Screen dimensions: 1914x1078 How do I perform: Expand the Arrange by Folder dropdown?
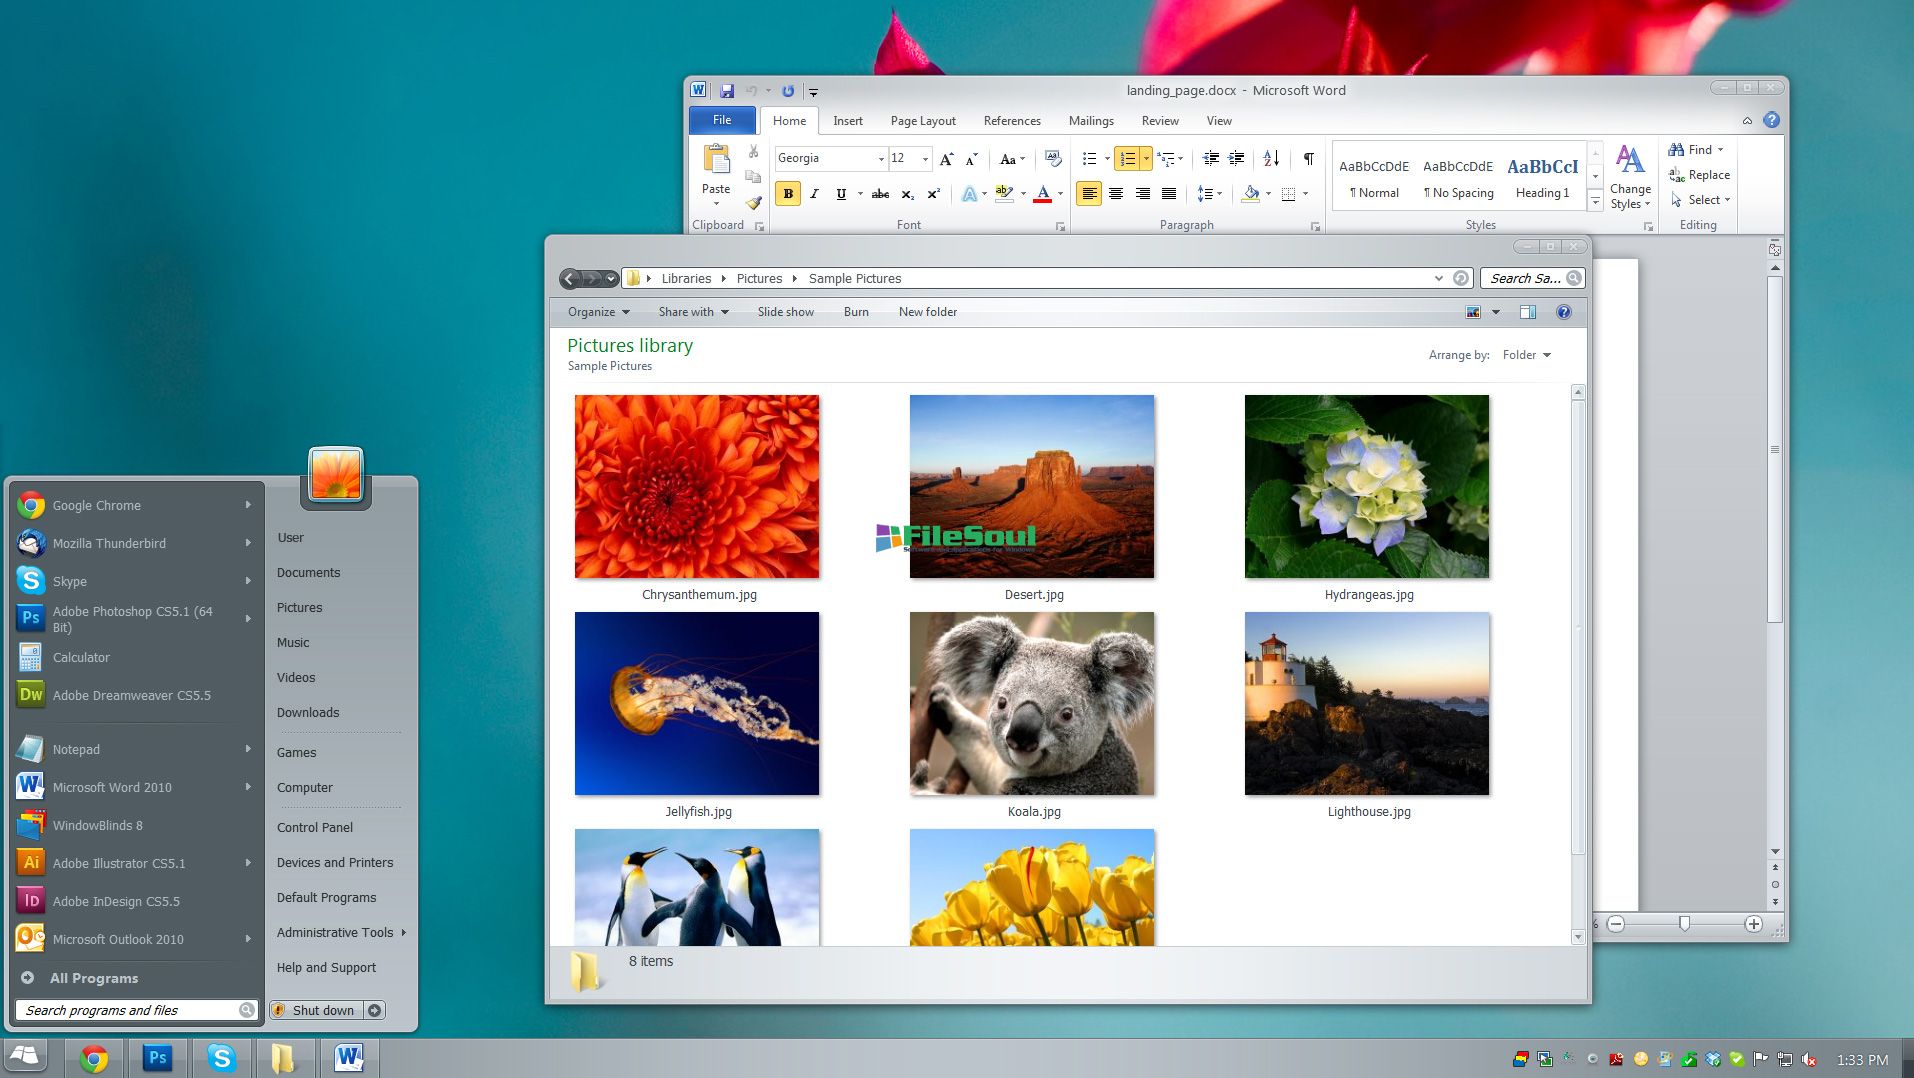point(1526,355)
